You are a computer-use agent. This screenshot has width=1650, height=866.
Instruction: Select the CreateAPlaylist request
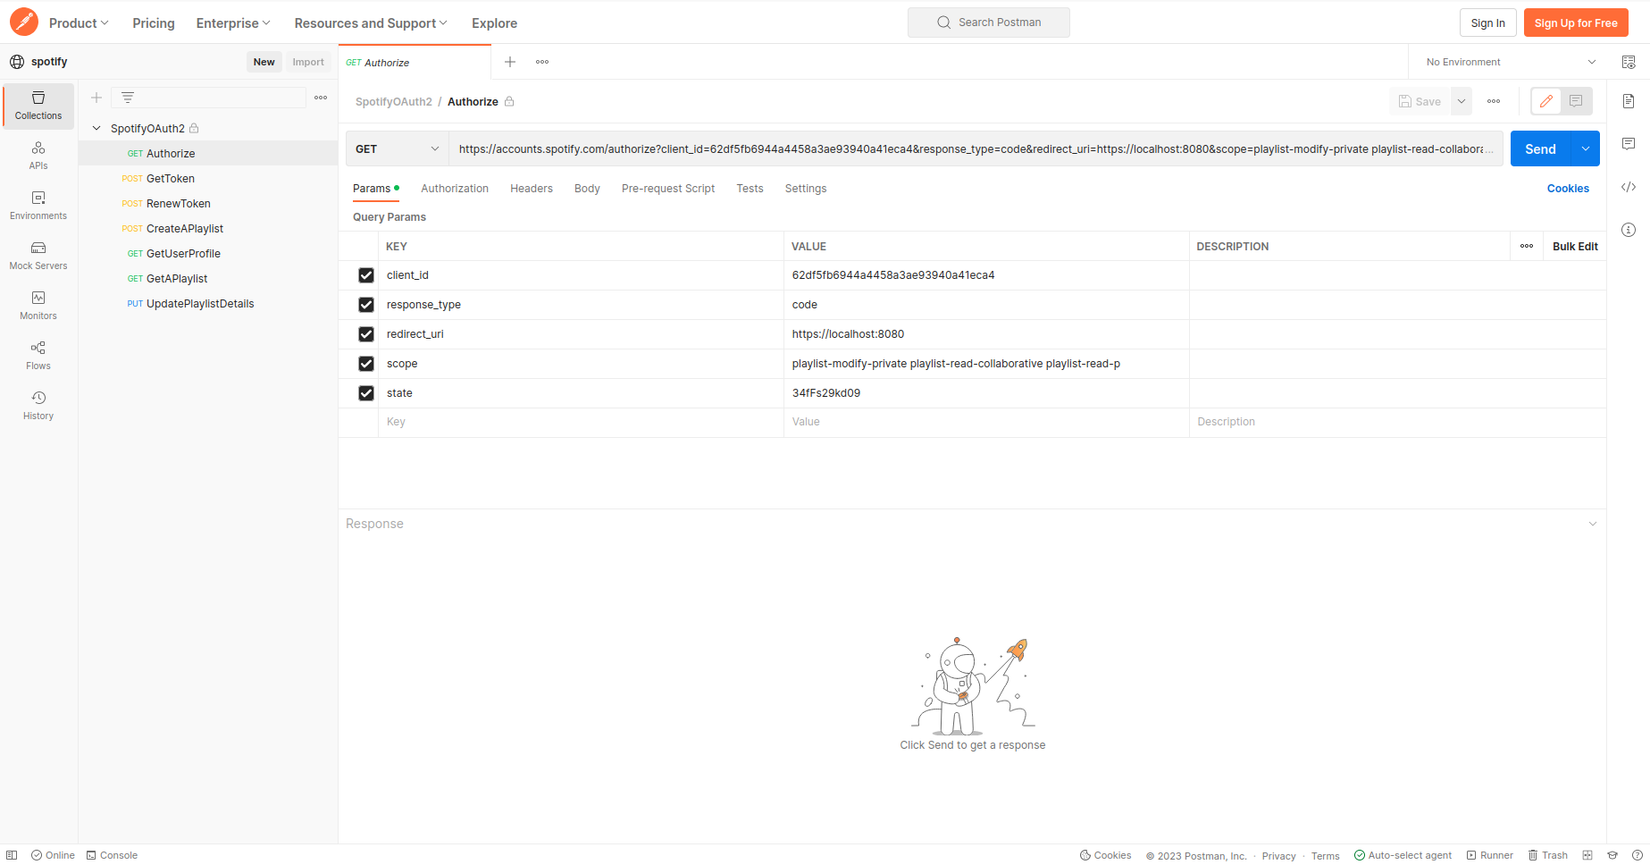click(x=209, y=229)
